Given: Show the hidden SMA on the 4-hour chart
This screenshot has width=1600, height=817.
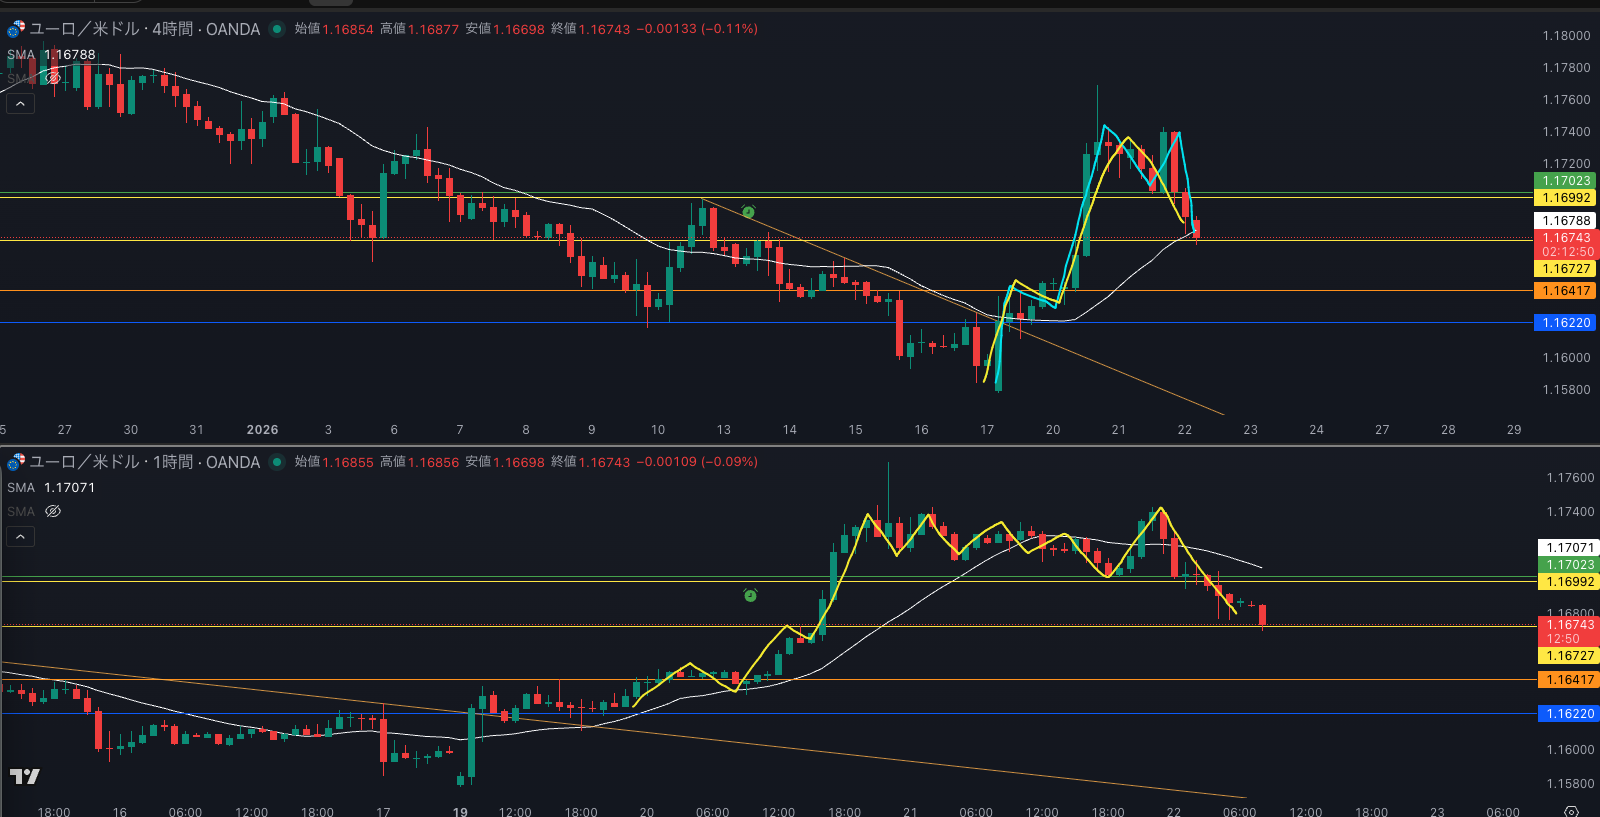Looking at the screenshot, I should [x=53, y=78].
